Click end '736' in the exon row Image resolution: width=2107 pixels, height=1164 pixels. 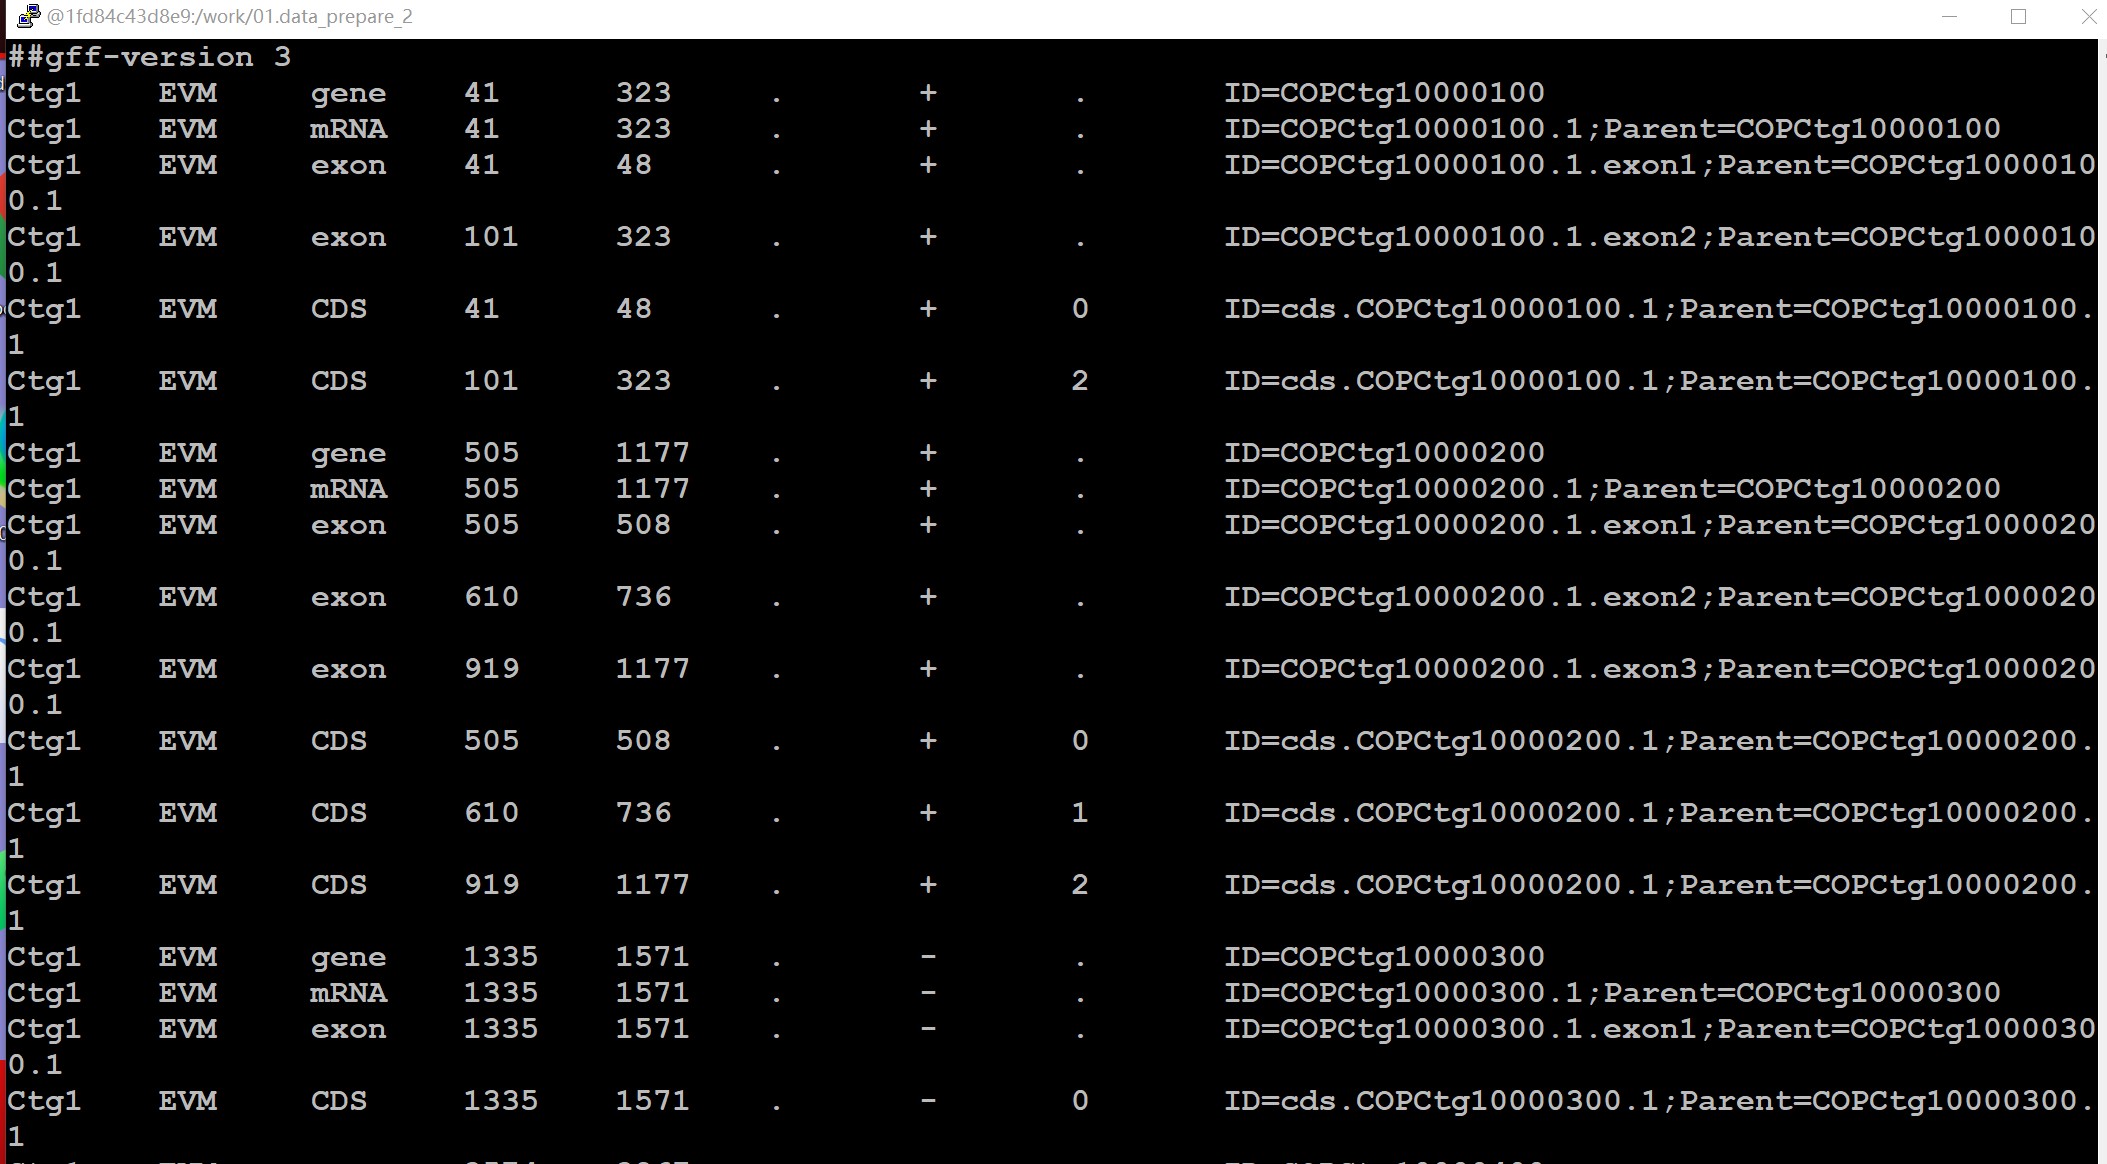pos(643,597)
